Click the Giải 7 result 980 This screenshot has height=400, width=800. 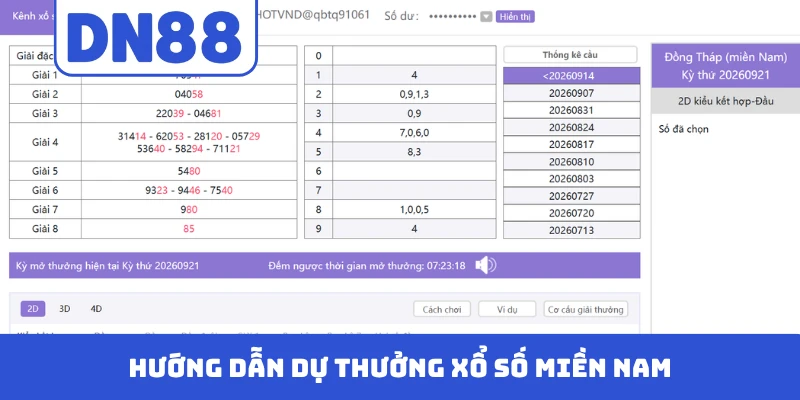coord(189,209)
